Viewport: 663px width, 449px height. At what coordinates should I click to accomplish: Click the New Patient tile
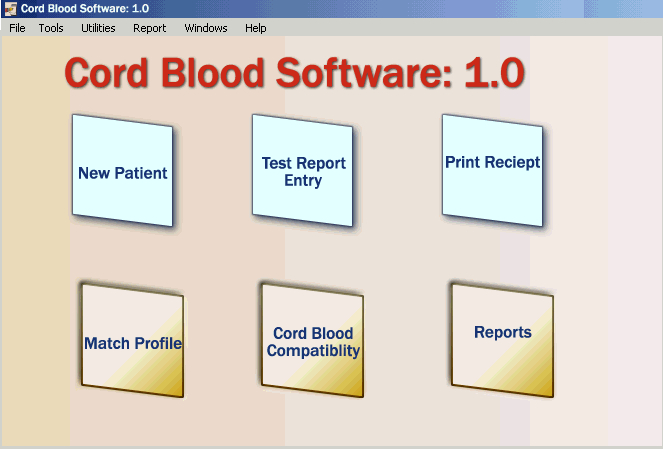pos(123,170)
